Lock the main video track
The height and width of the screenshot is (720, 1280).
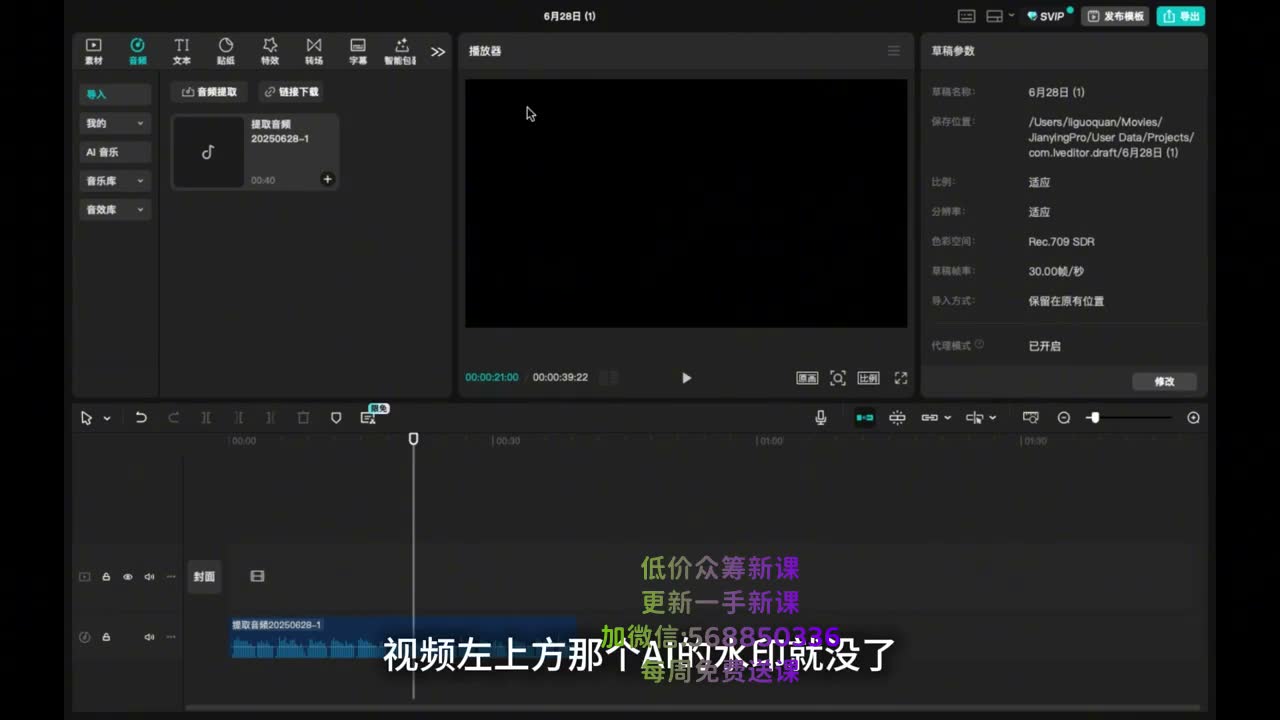106,577
